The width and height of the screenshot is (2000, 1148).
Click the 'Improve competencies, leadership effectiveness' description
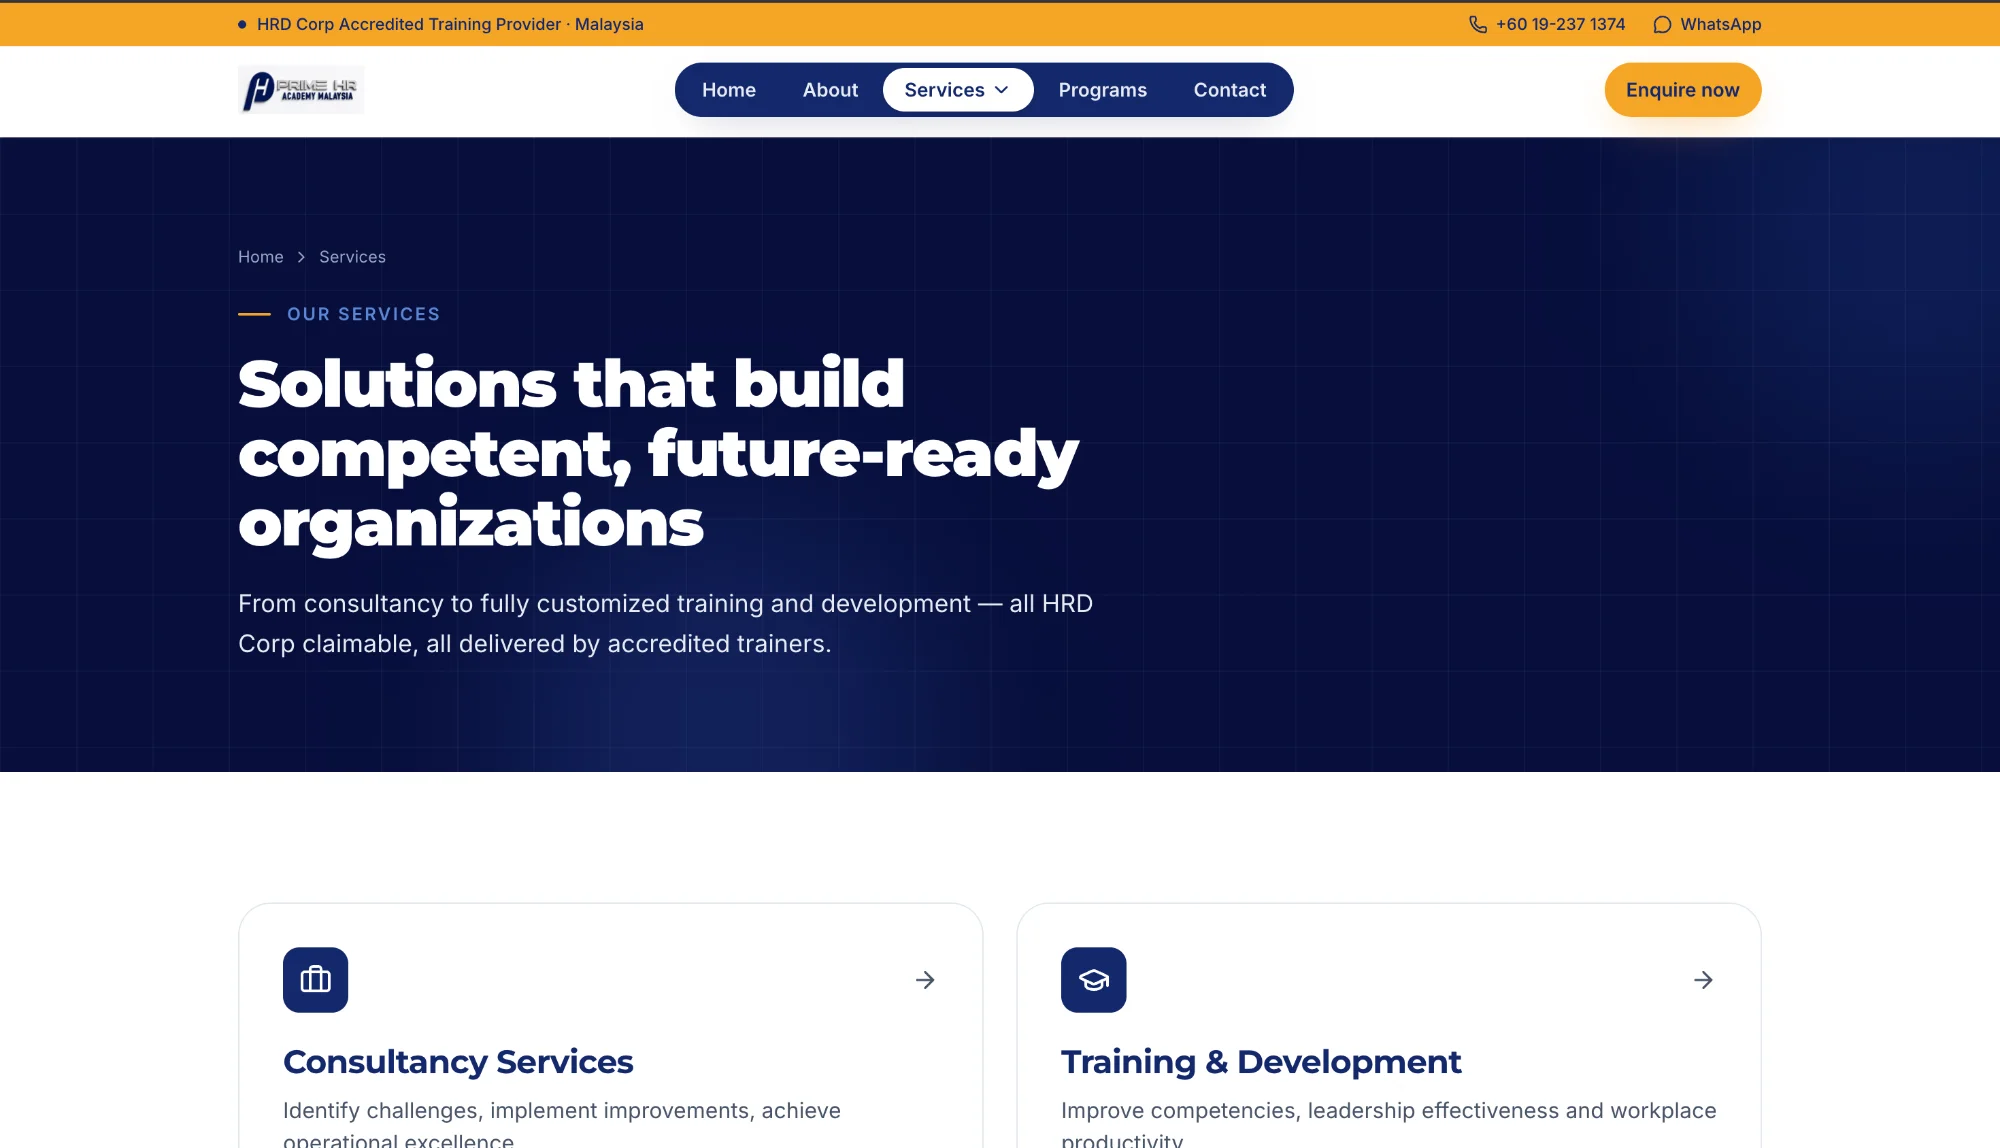(x=1388, y=1123)
